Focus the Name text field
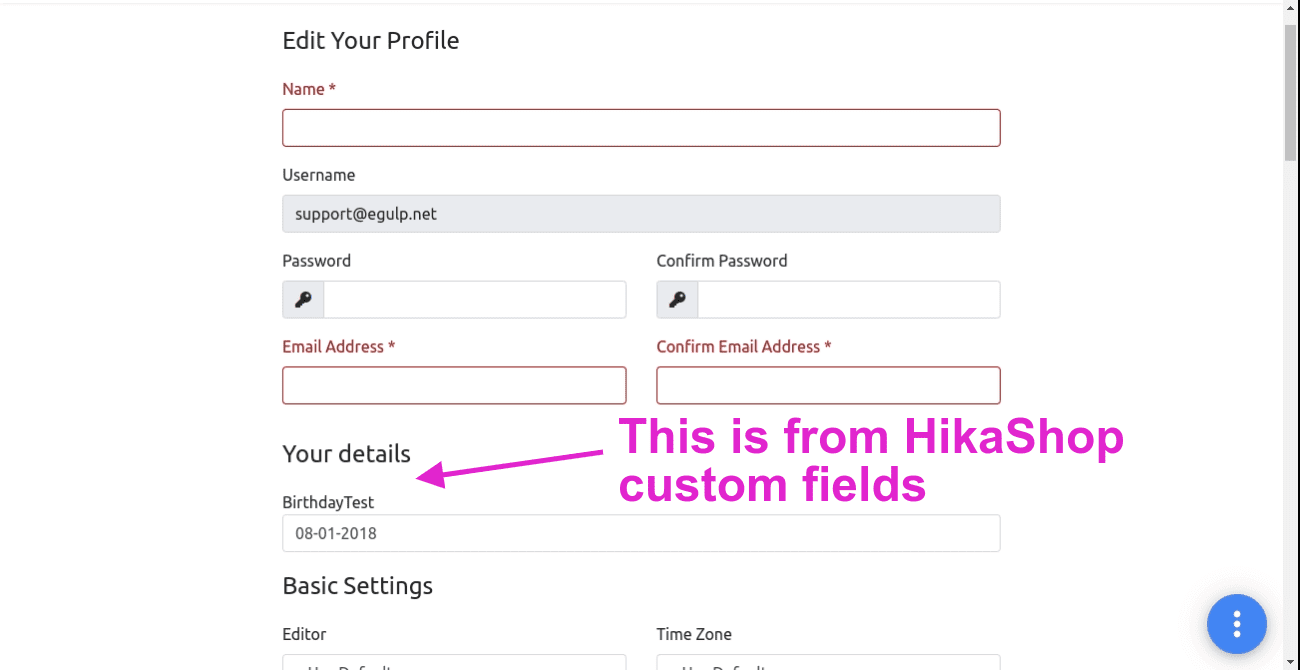The height and width of the screenshot is (670, 1300). pyautogui.click(x=641, y=128)
